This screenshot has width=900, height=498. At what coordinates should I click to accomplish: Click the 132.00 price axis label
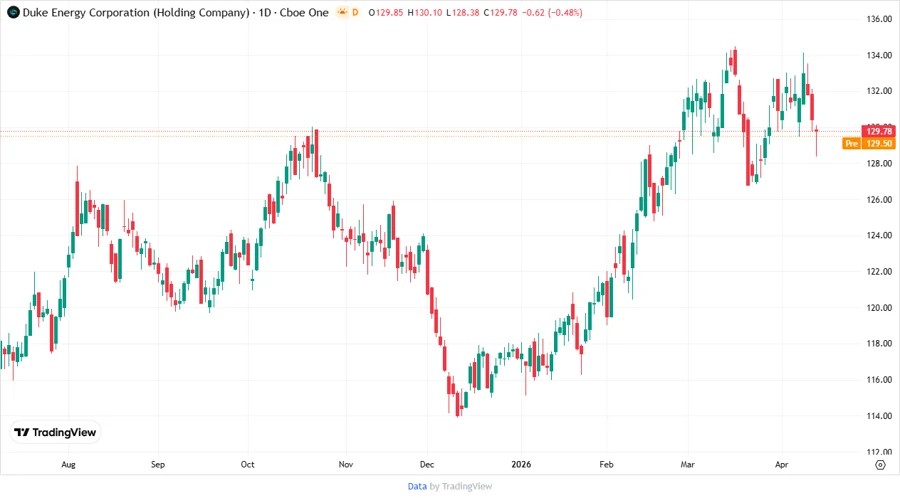coord(879,91)
